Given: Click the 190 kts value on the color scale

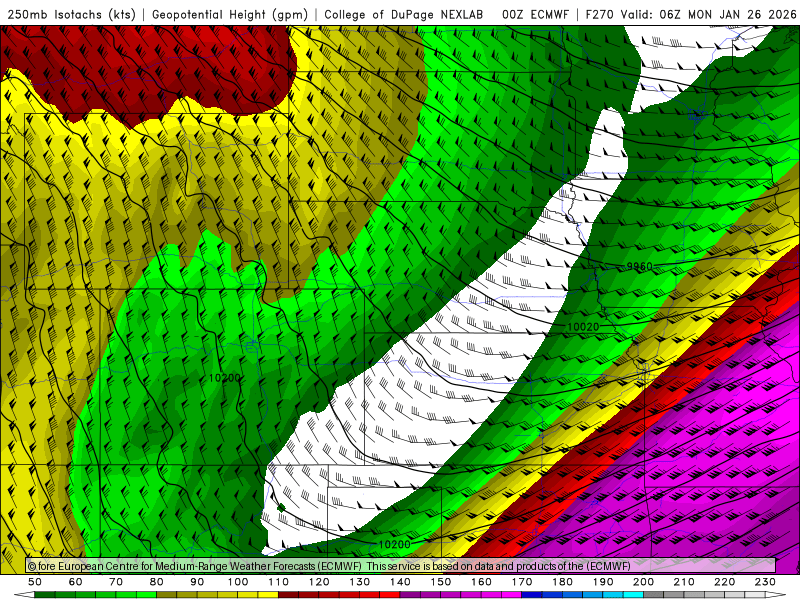Looking at the screenshot, I should click(x=603, y=582).
